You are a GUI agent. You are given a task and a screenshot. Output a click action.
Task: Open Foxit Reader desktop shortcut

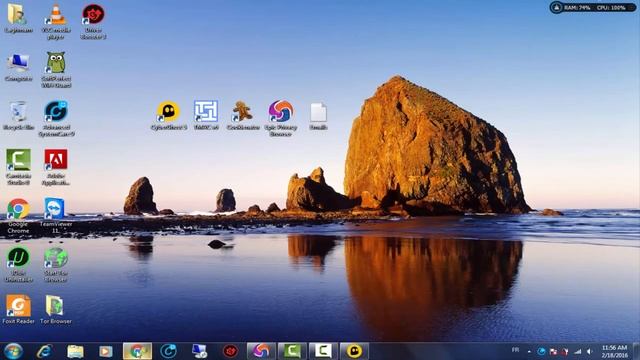coord(18,310)
